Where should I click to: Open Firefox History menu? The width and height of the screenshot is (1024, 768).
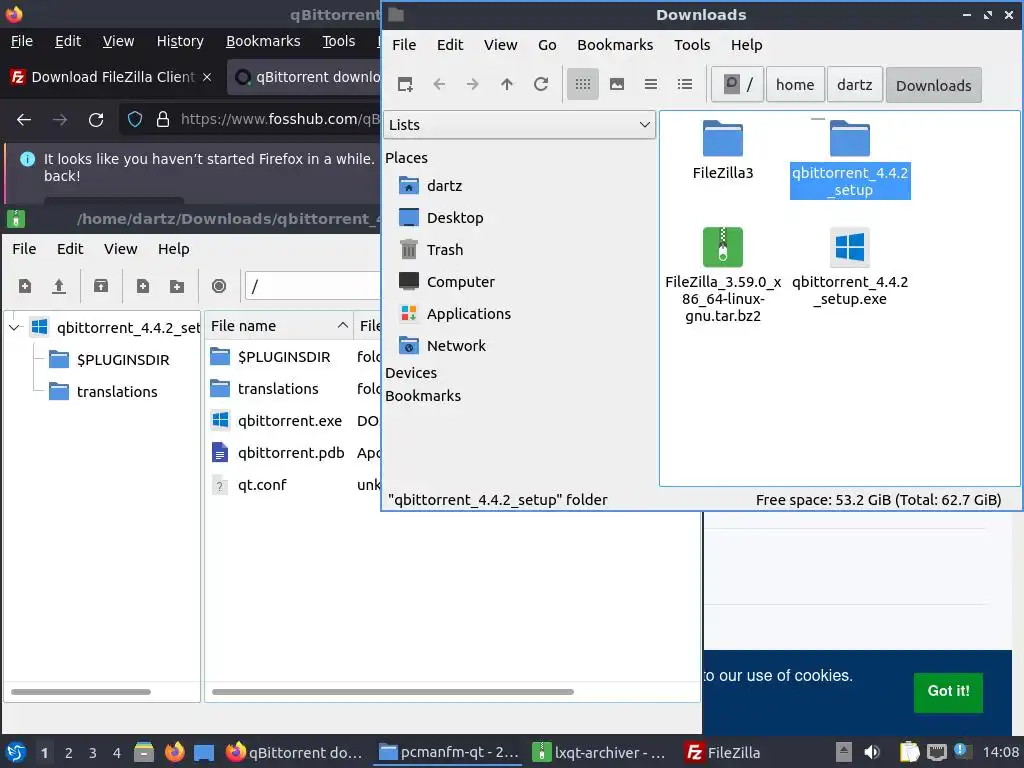click(x=180, y=41)
